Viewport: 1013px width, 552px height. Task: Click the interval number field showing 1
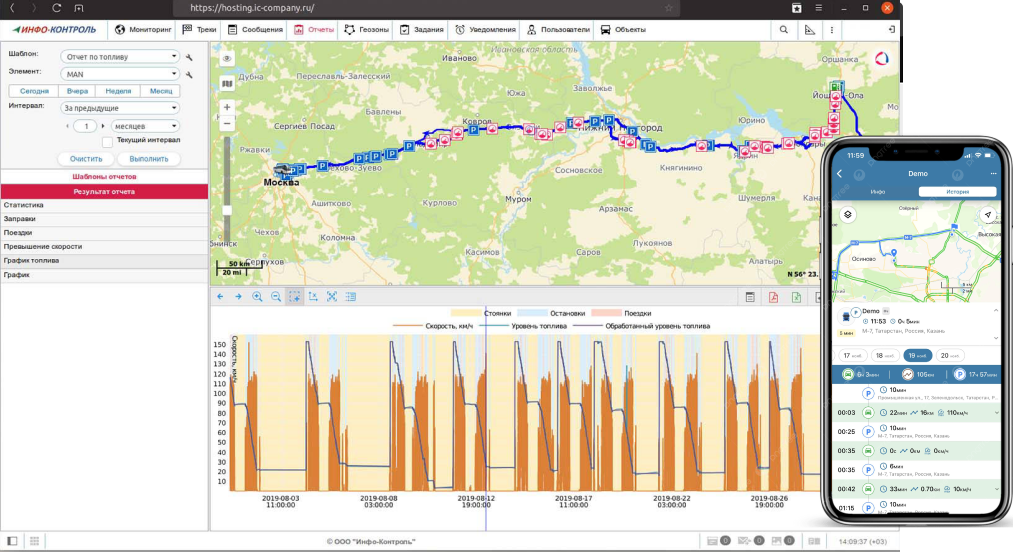pyautogui.click(x=85, y=126)
